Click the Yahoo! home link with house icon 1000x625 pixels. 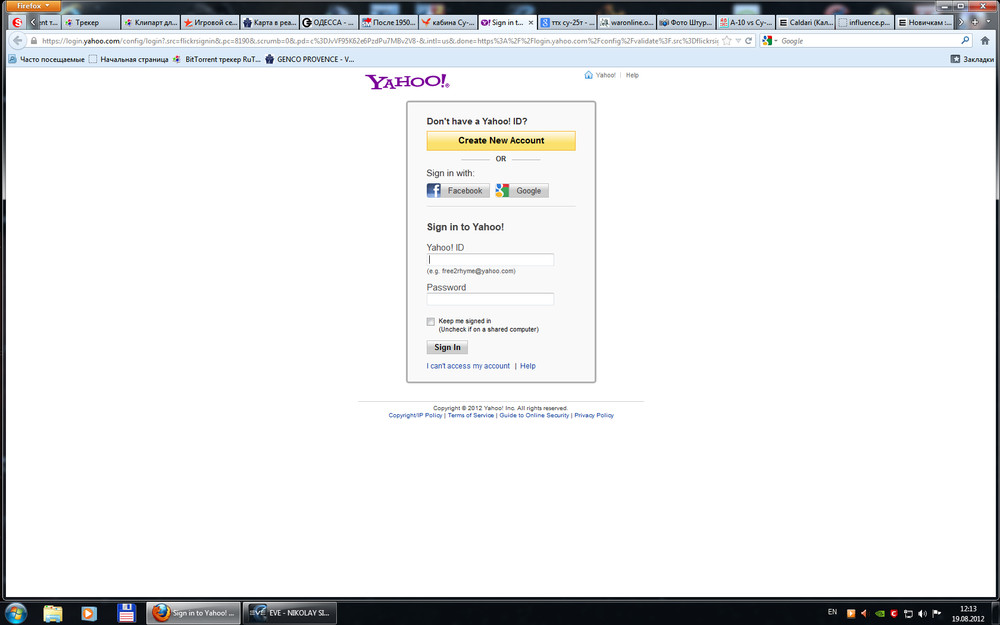[599, 75]
